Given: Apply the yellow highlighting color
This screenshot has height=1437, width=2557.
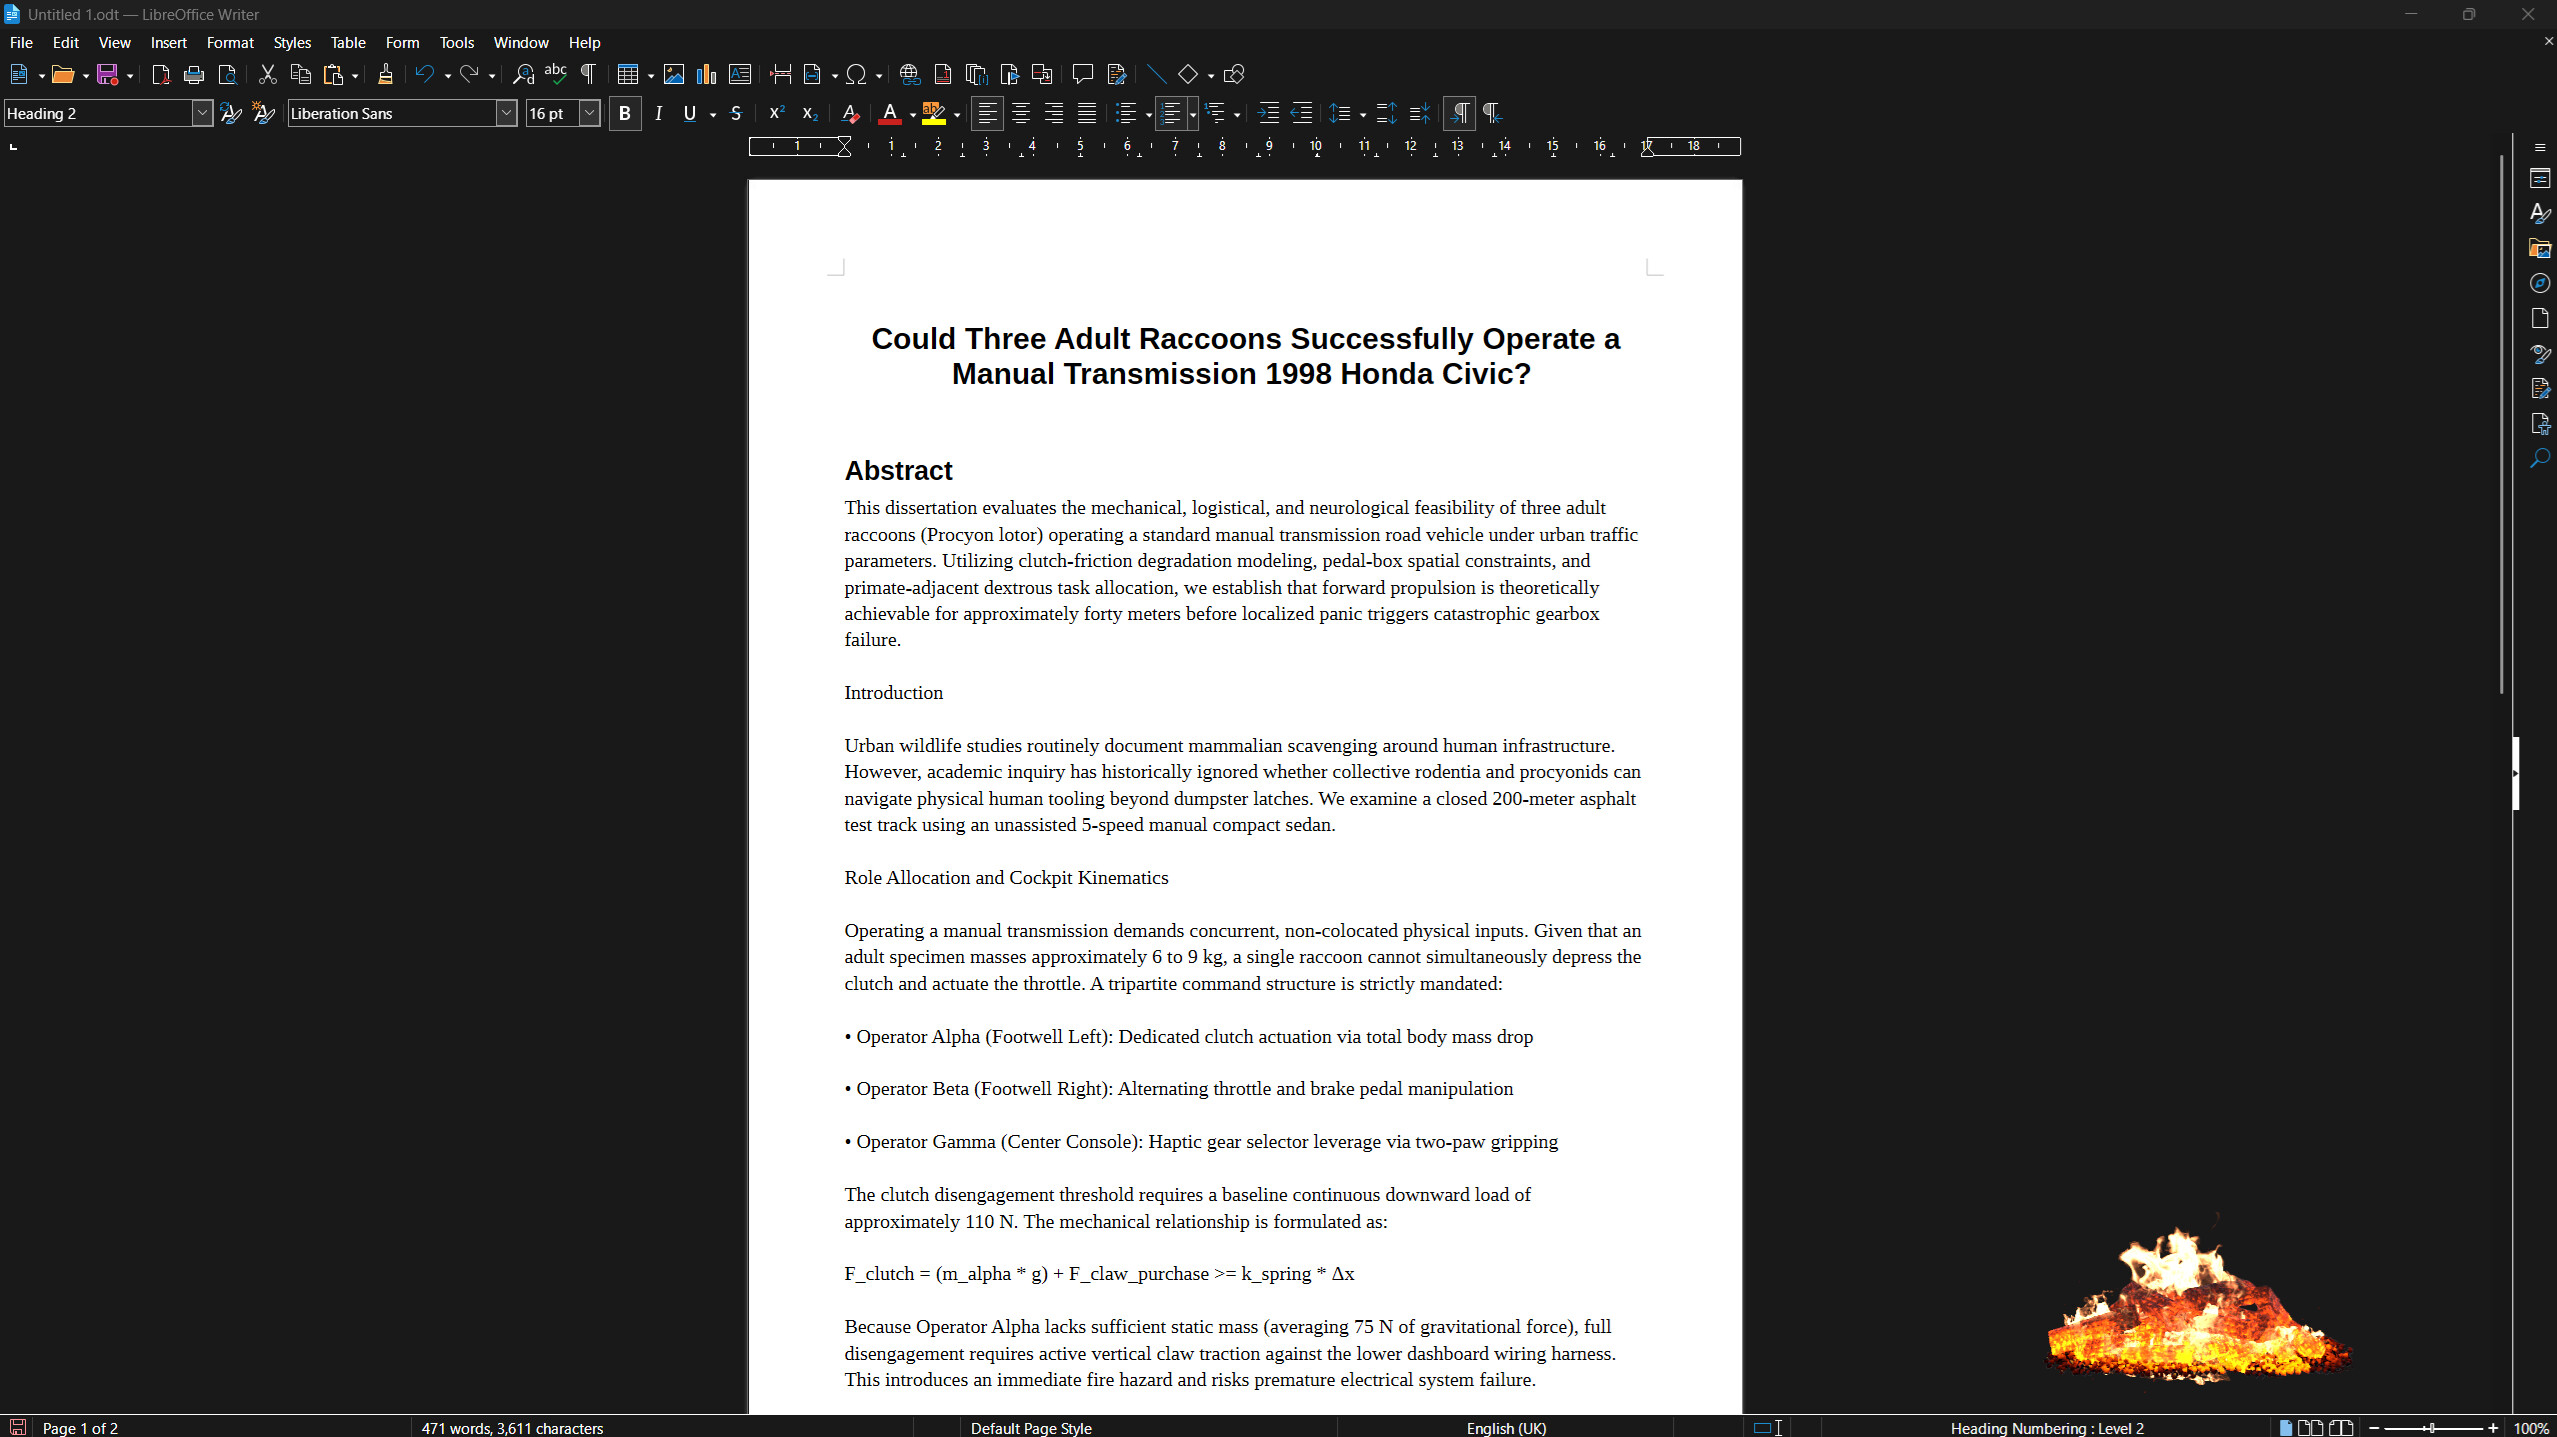Looking at the screenshot, I should [x=933, y=113].
